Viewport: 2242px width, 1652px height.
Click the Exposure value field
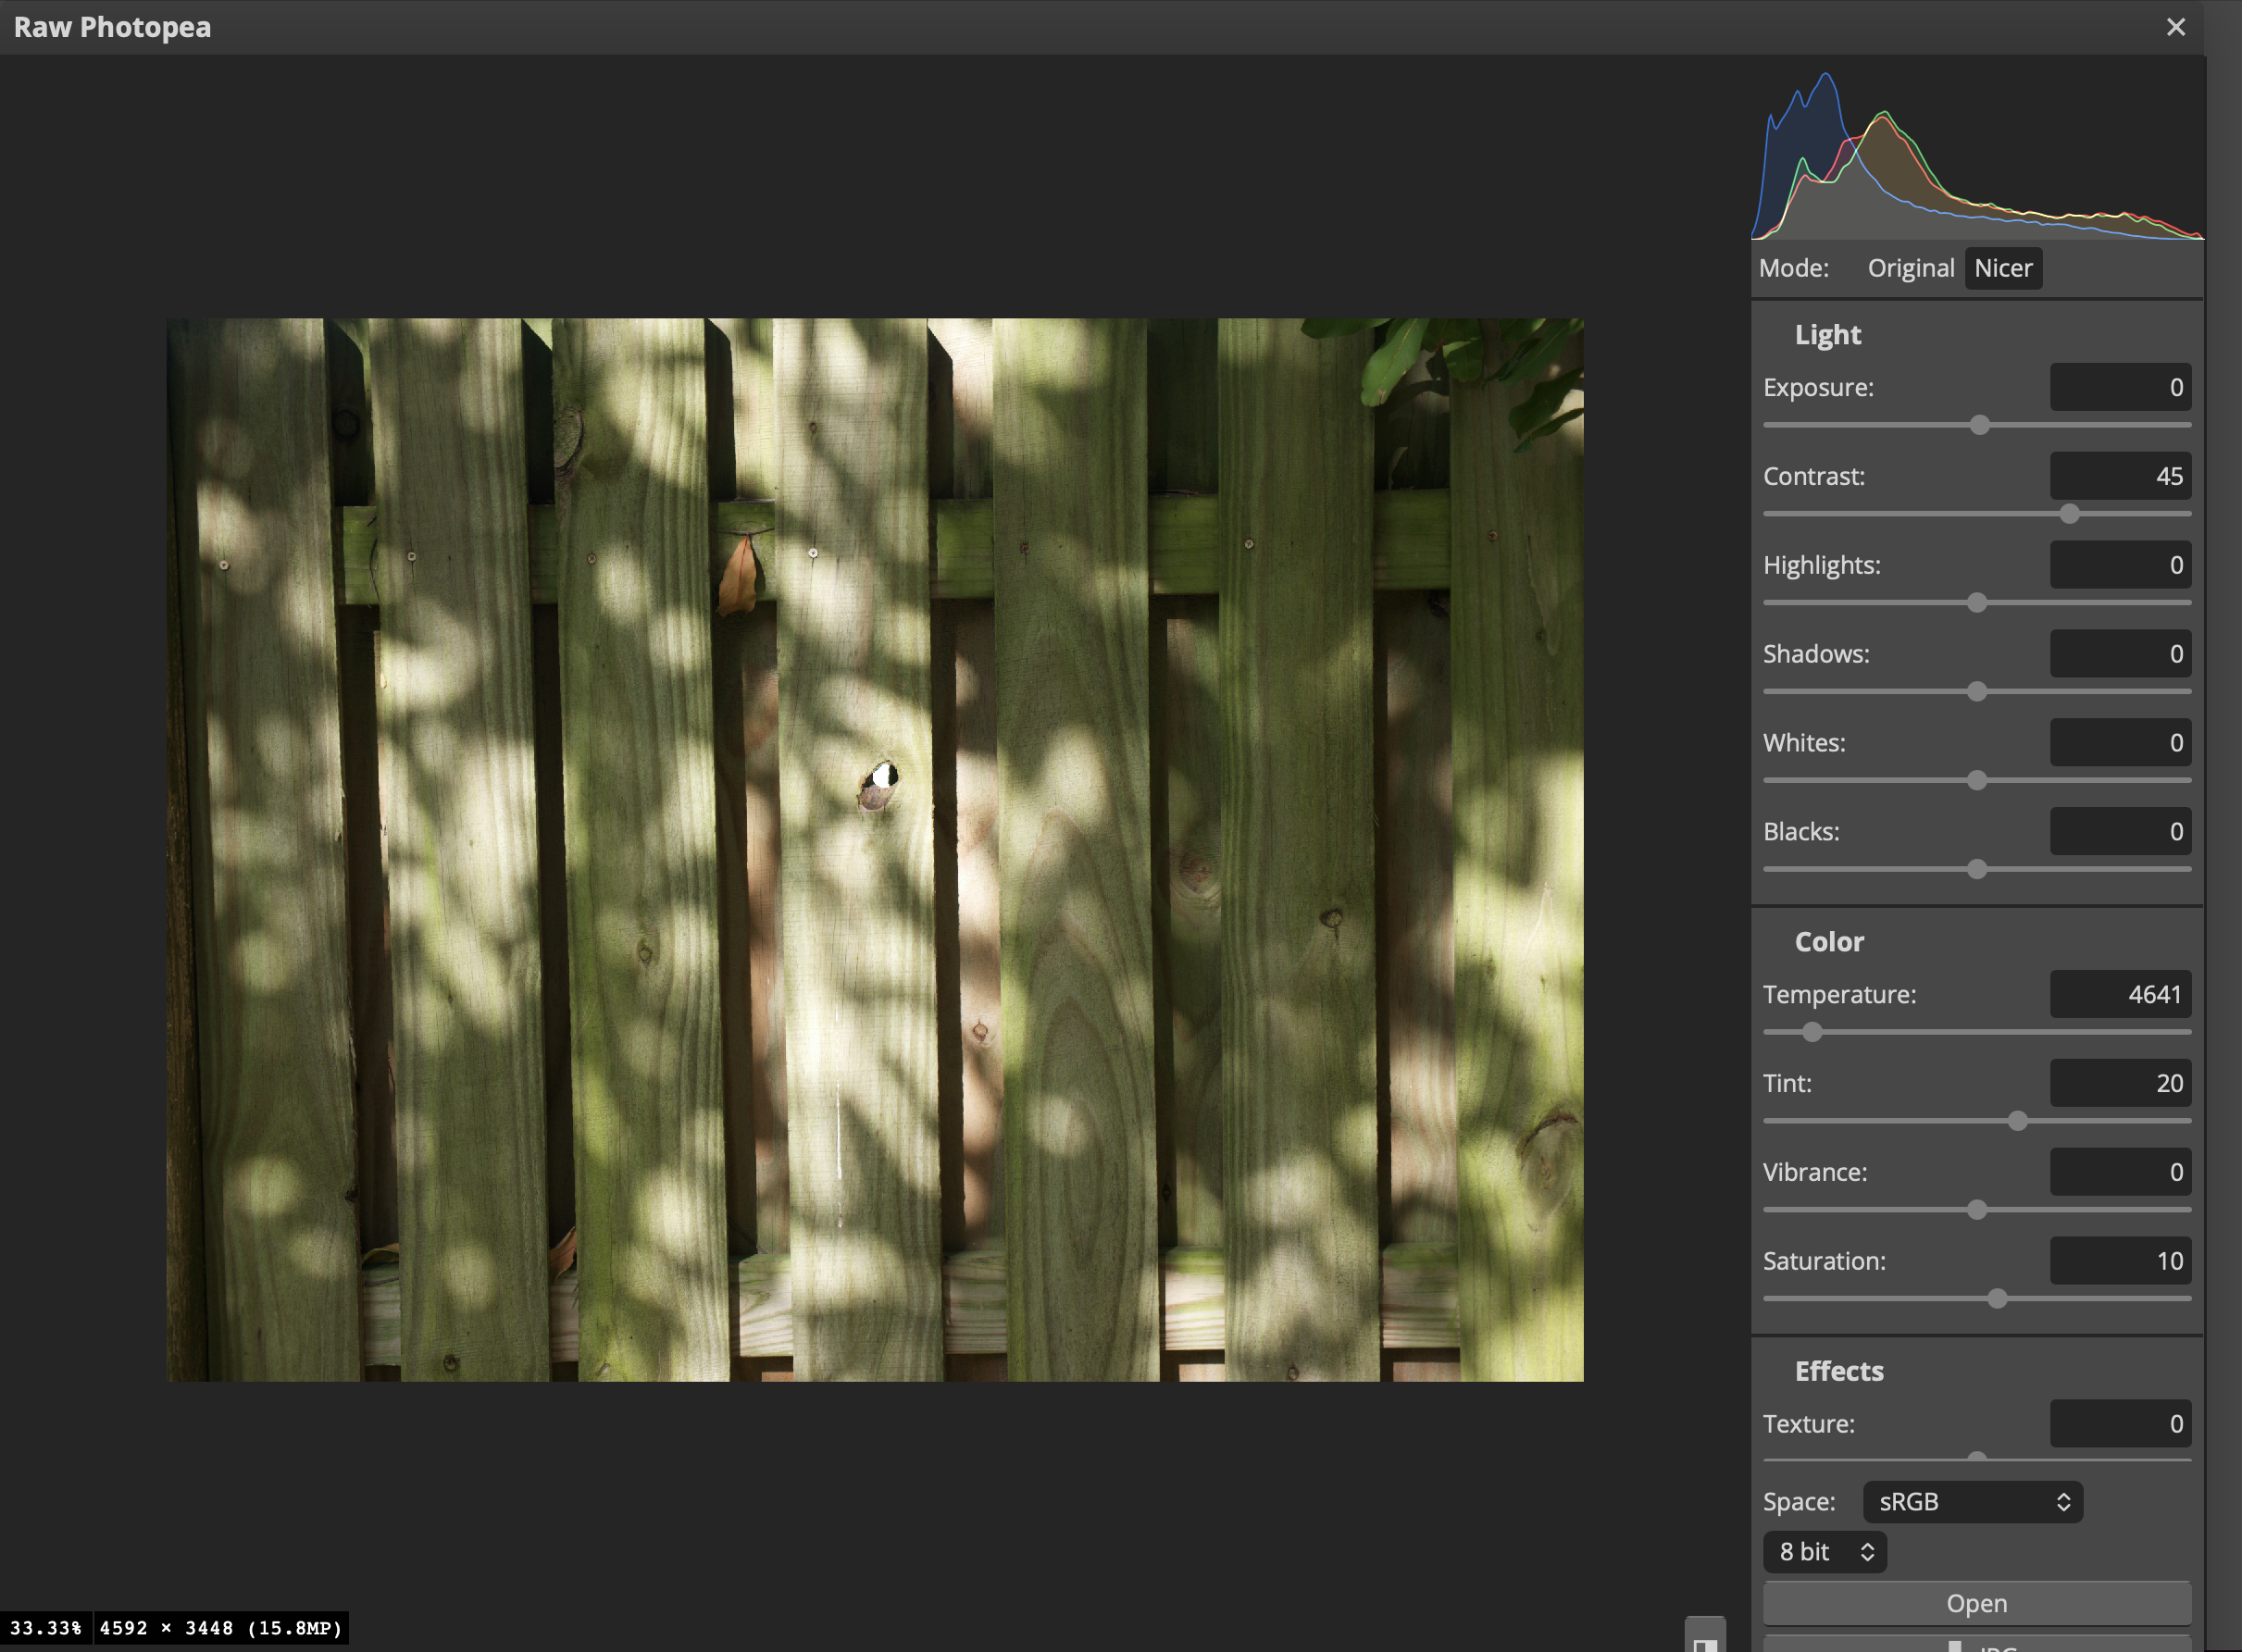tap(2119, 387)
